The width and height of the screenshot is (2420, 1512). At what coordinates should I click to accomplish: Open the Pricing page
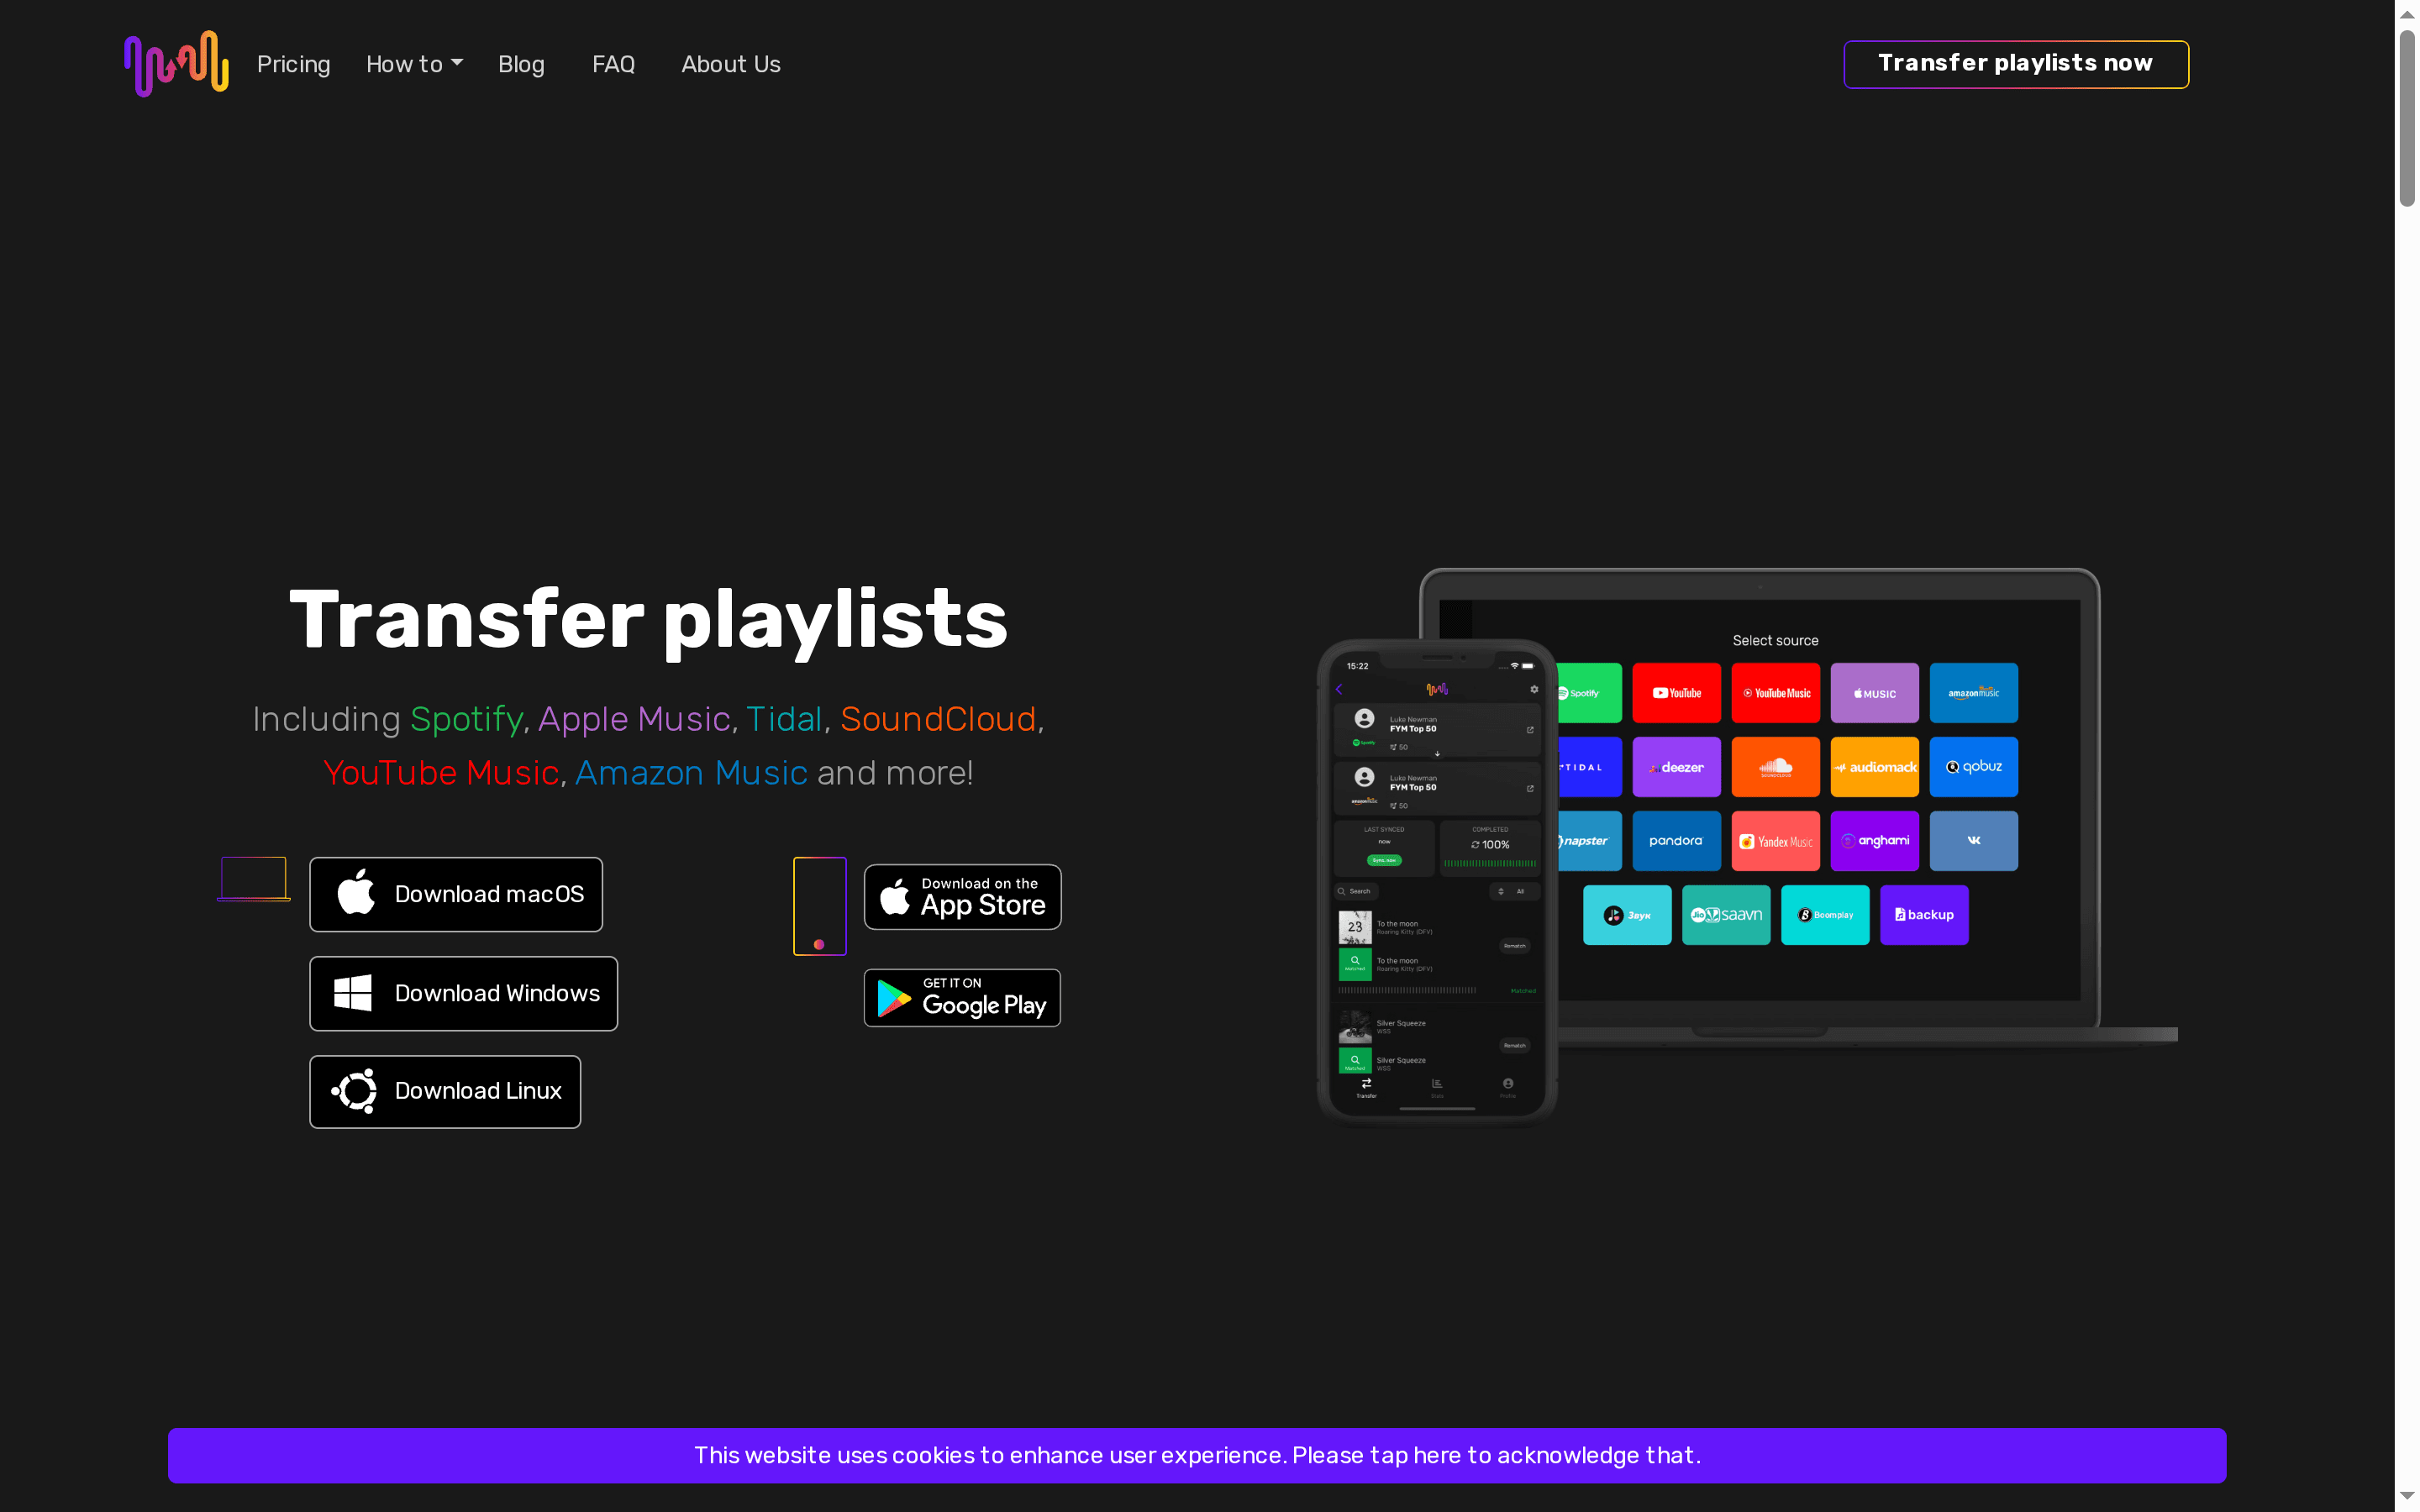click(x=293, y=64)
